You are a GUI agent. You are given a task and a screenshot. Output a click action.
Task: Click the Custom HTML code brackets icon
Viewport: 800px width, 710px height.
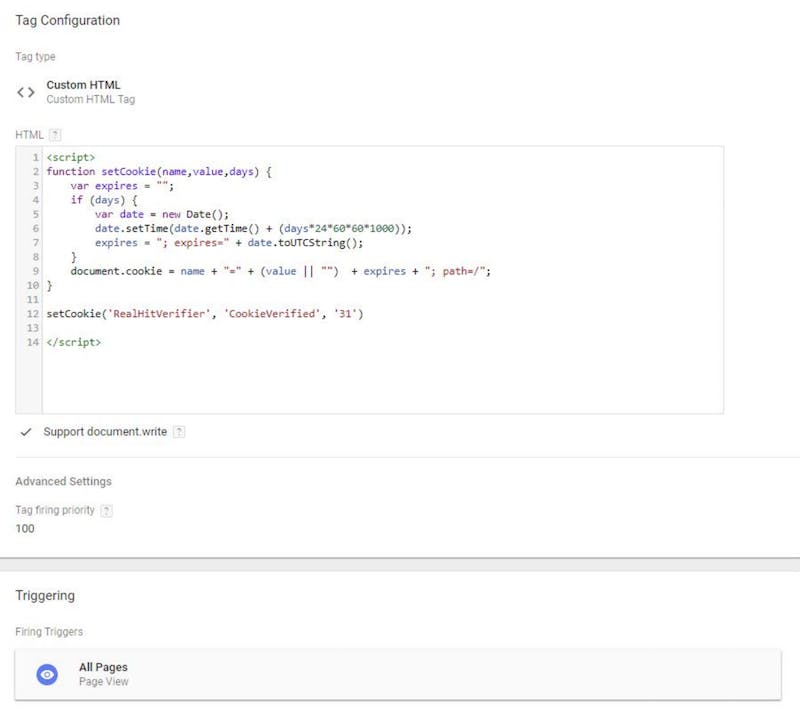[26, 92]
